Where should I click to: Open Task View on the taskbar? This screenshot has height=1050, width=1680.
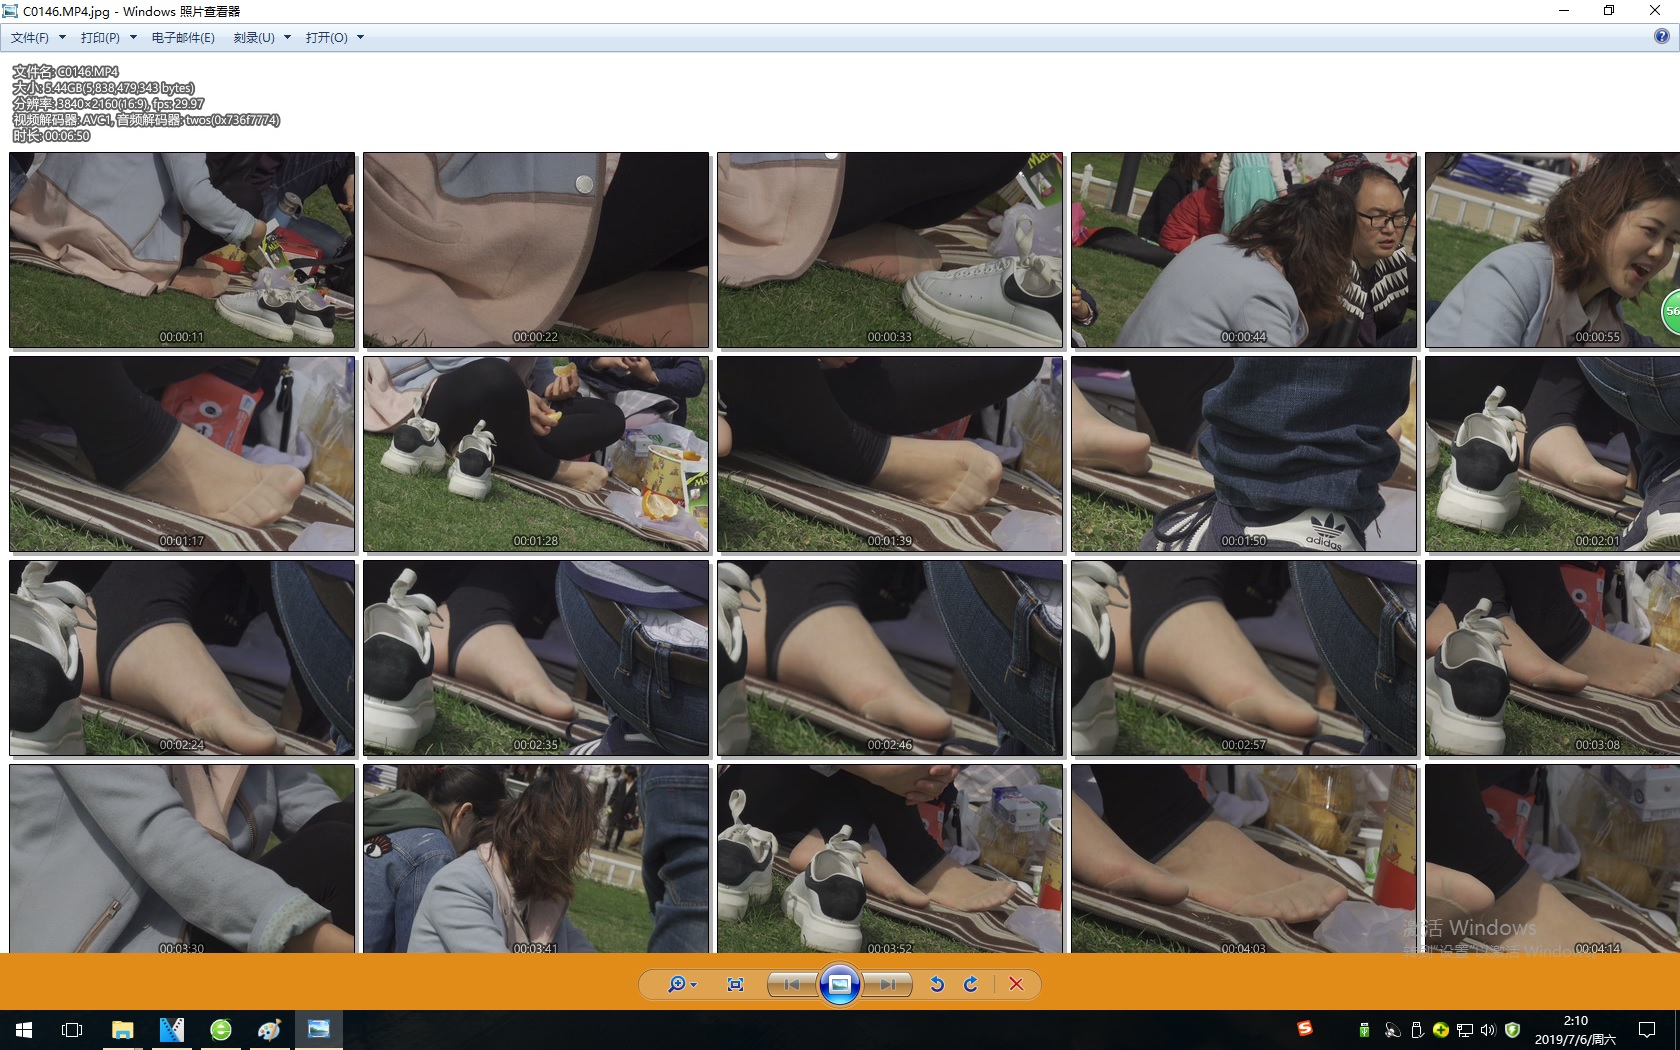[72, 1030]
